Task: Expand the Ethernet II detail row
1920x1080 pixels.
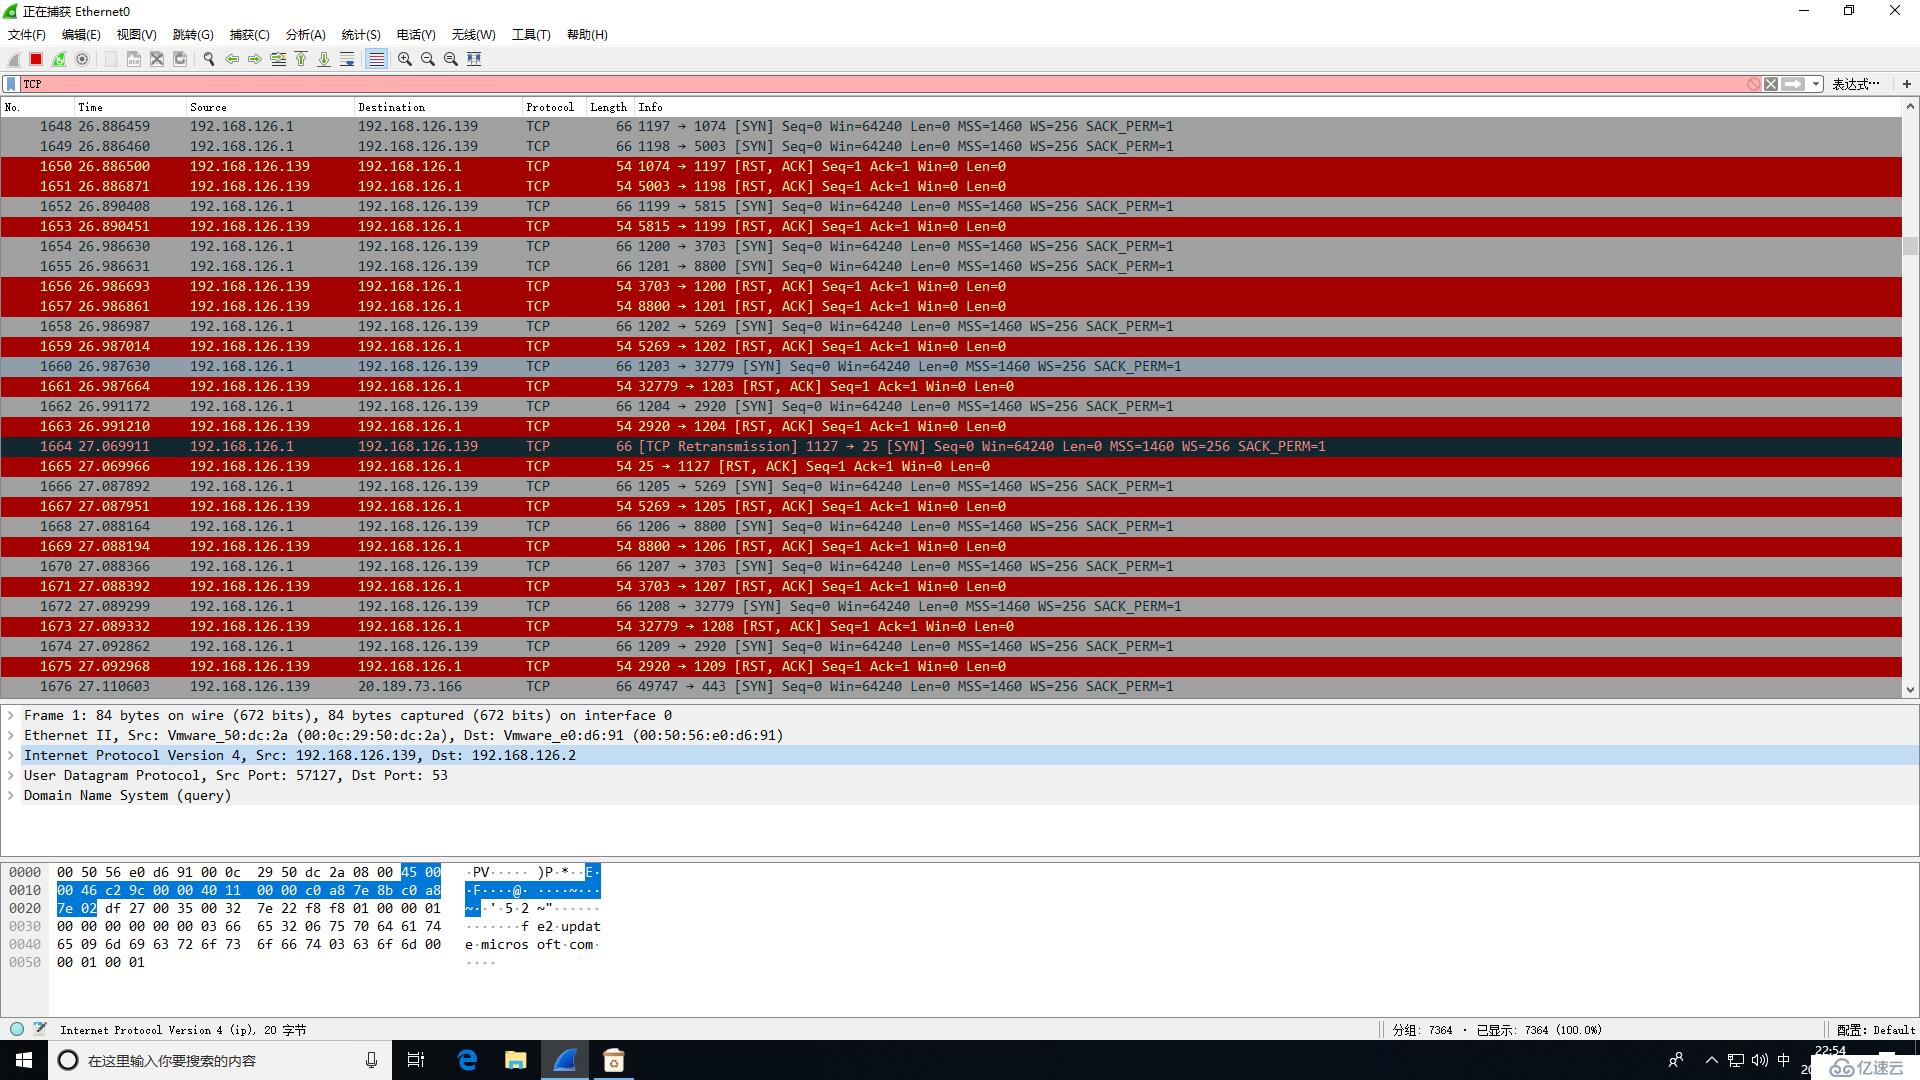Action: pyautogui.click(x=11, y=735)
